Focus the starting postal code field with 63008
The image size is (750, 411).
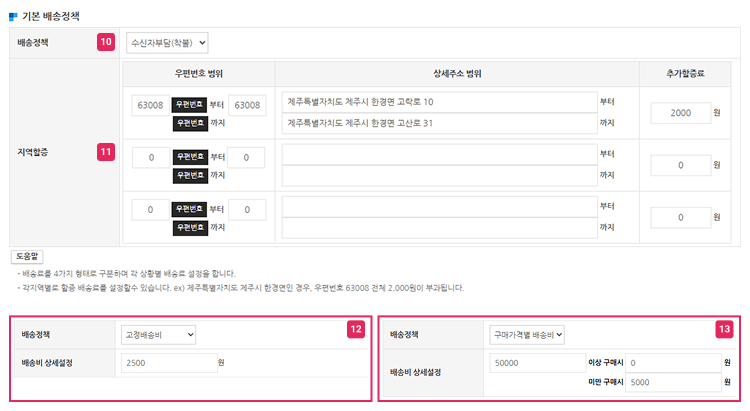pos(151,105)
